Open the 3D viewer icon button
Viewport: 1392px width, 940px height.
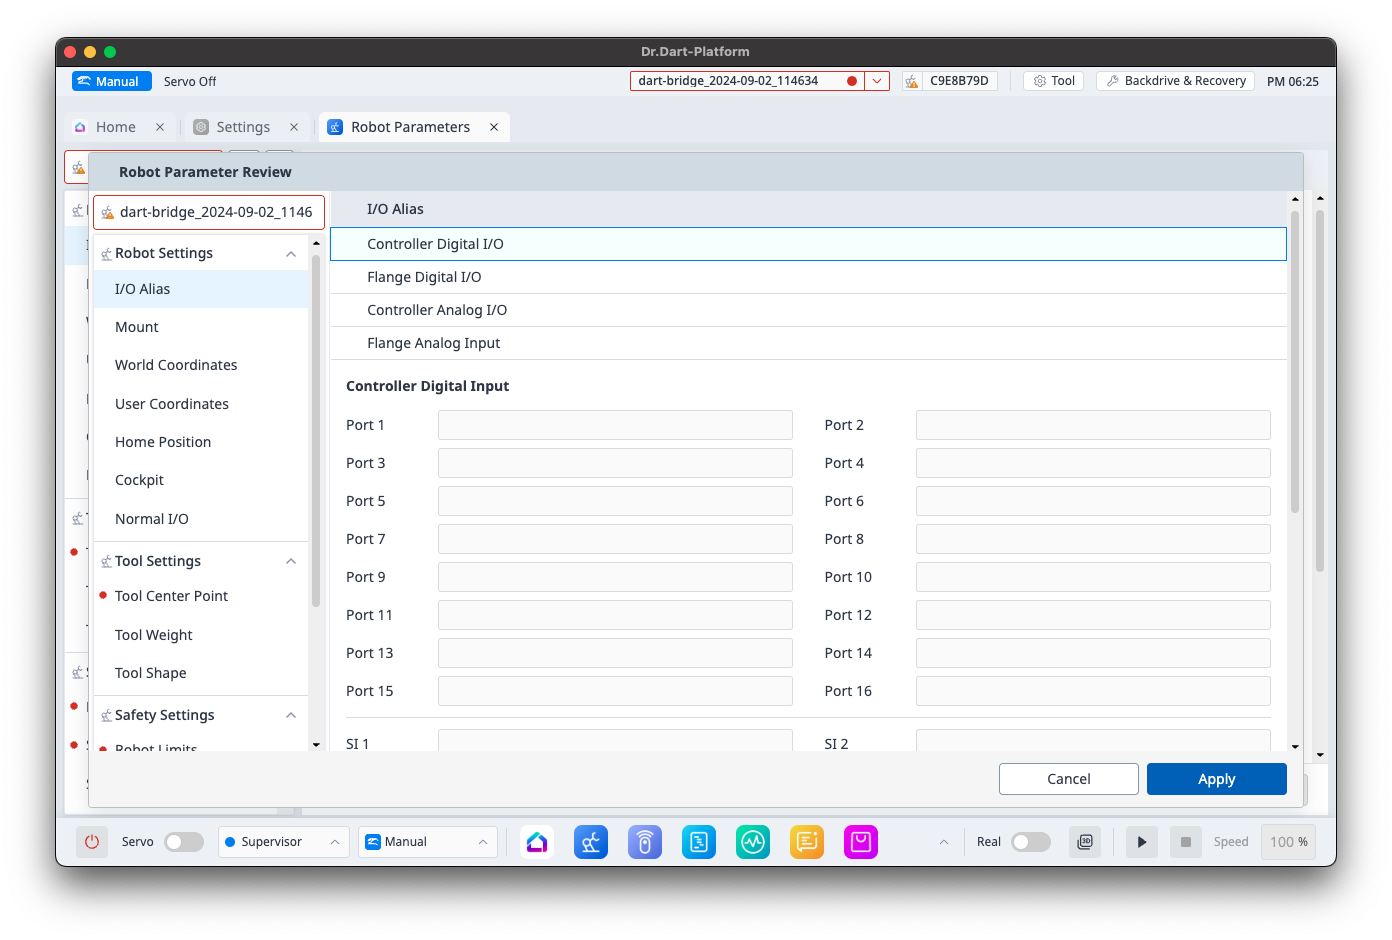(x=1085, y=842)
